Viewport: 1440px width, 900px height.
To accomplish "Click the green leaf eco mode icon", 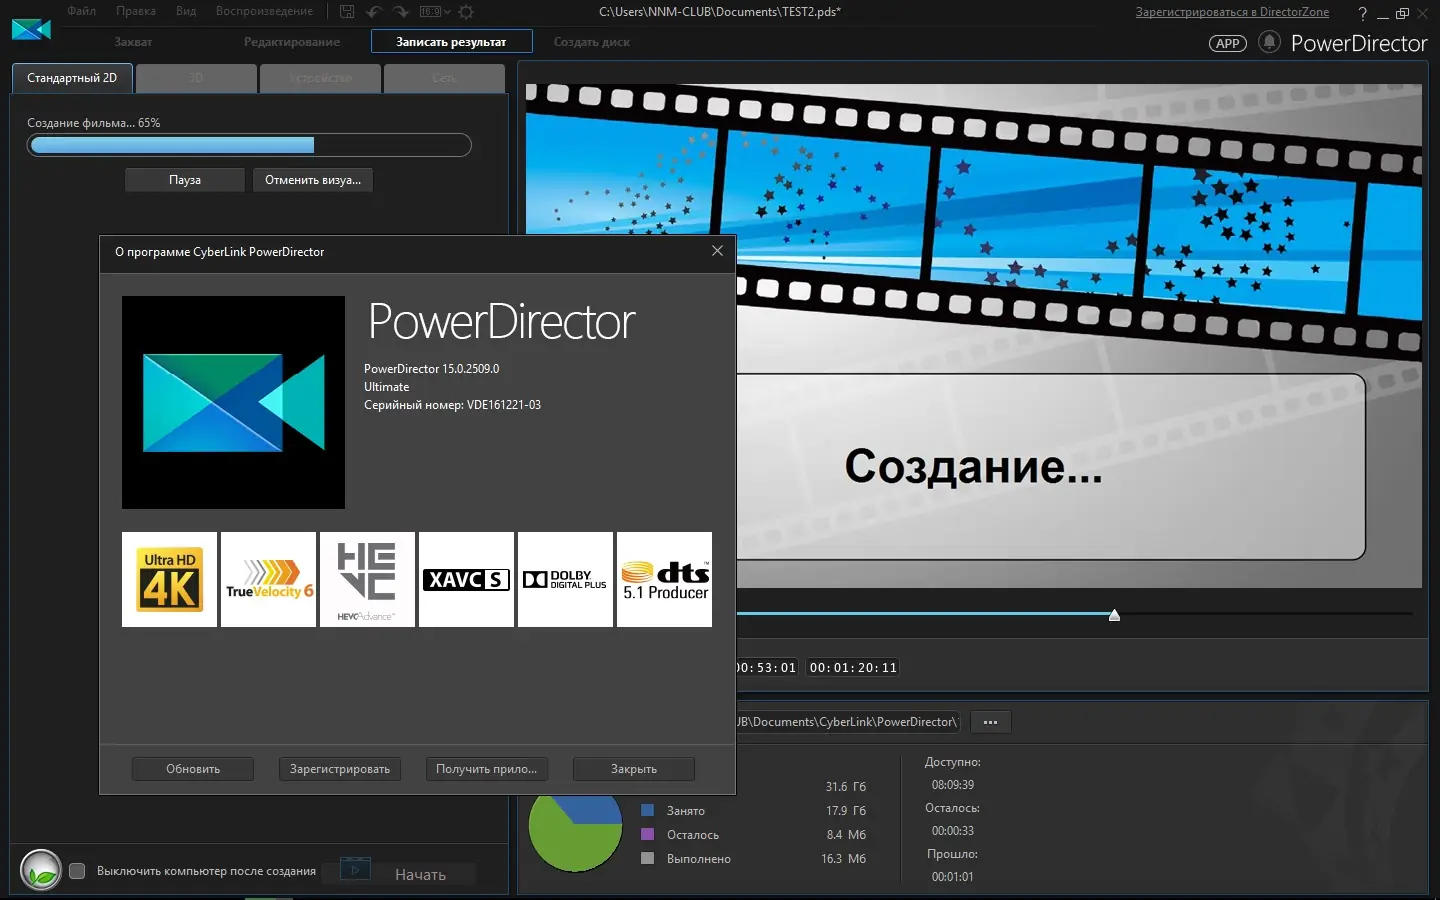I will (41, 870).
